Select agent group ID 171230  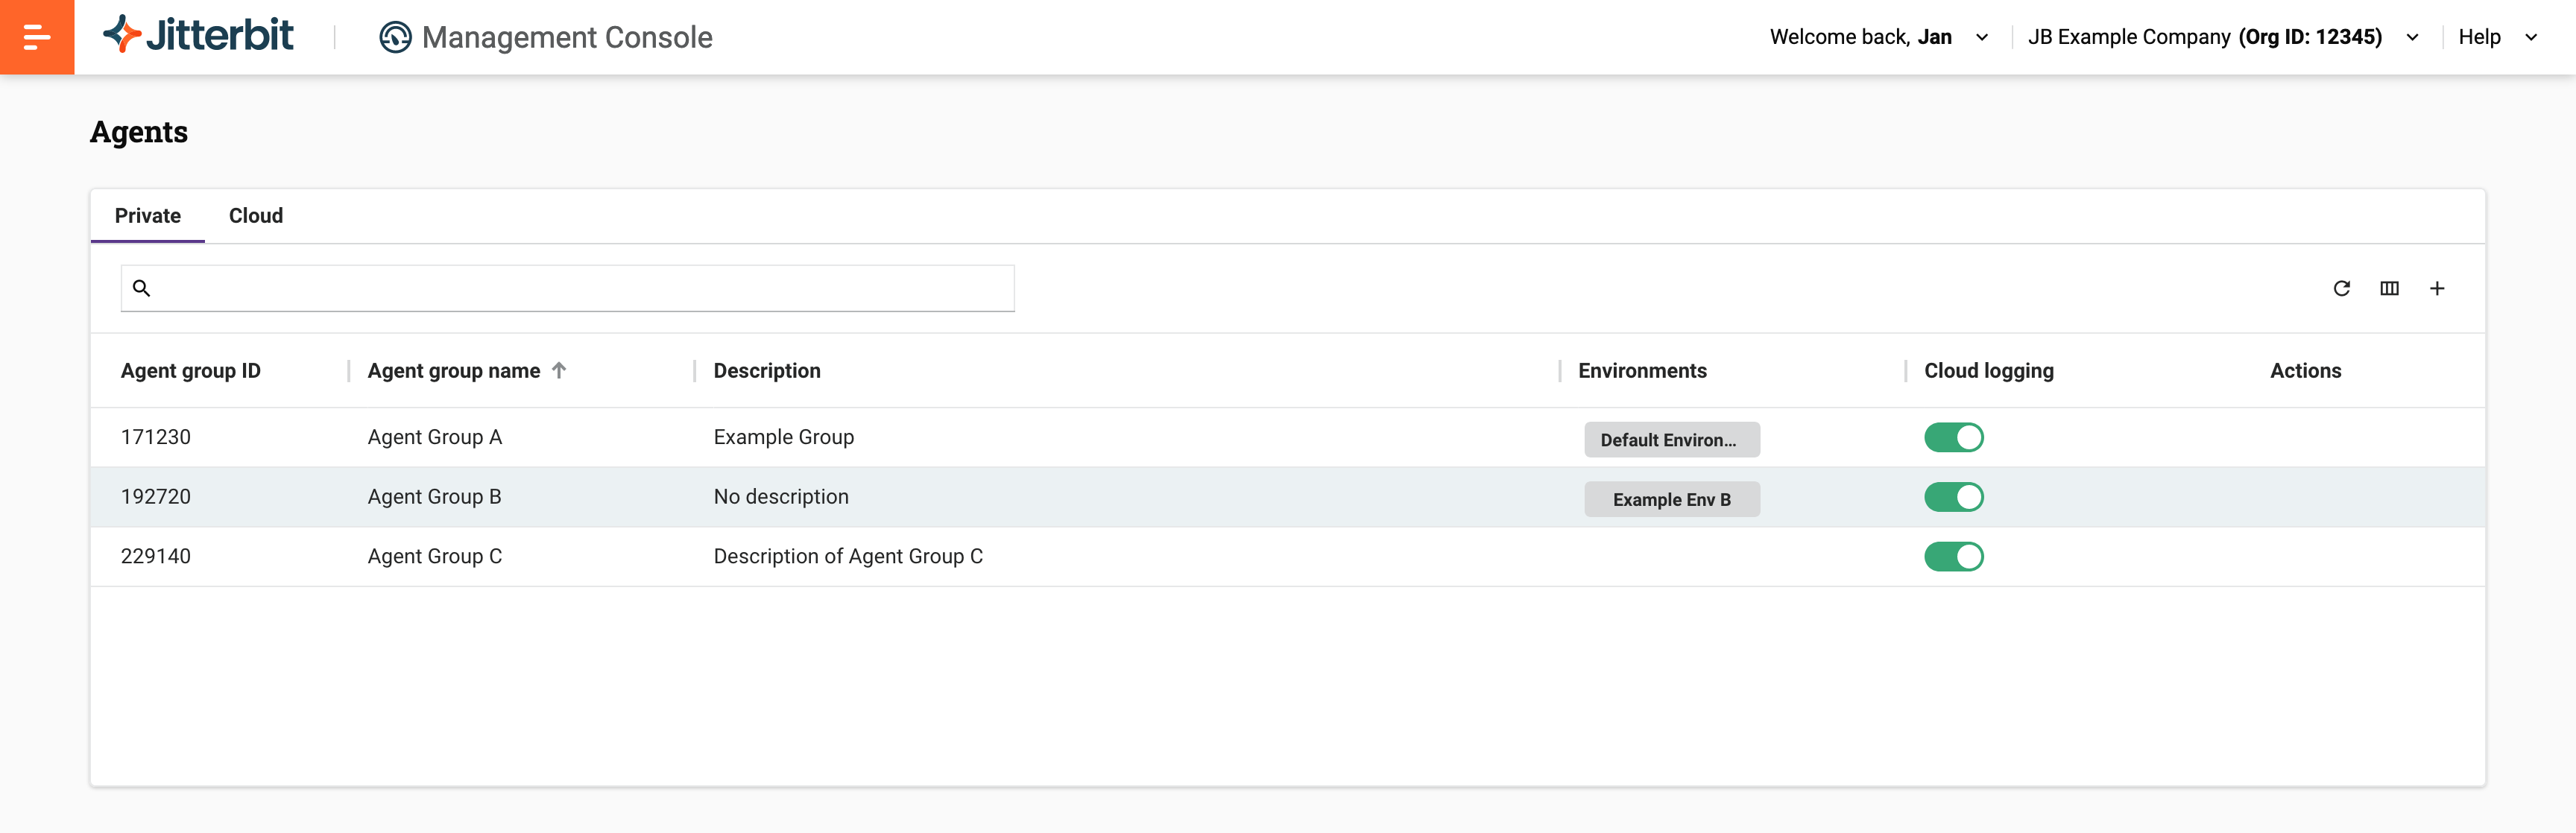coord(156,437)
